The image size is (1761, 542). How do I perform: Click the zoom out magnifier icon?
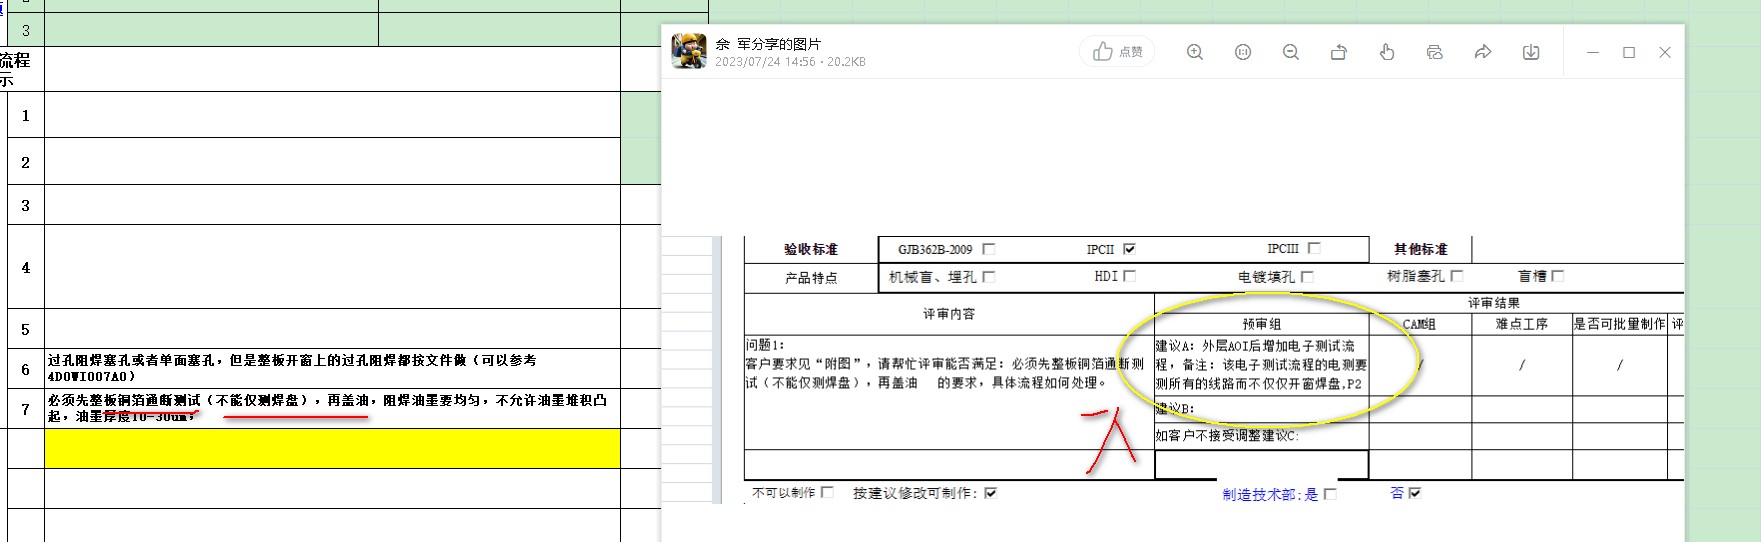pyautogui.click(x=1291, y=52)
